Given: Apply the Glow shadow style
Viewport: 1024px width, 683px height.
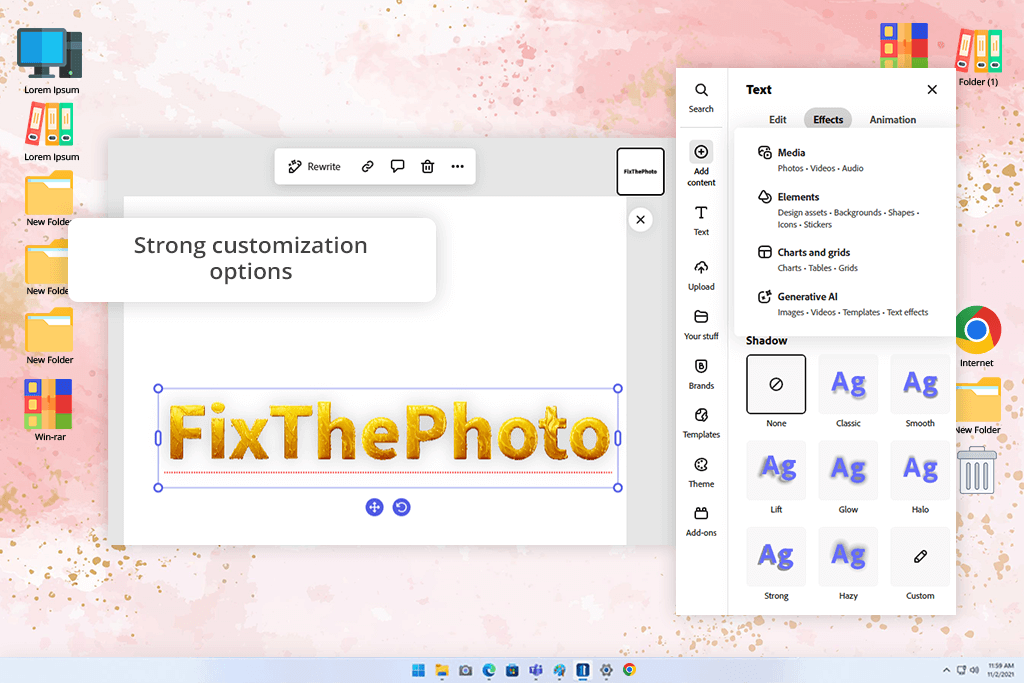Looking at the screenshot, I should tap(848, 470).
